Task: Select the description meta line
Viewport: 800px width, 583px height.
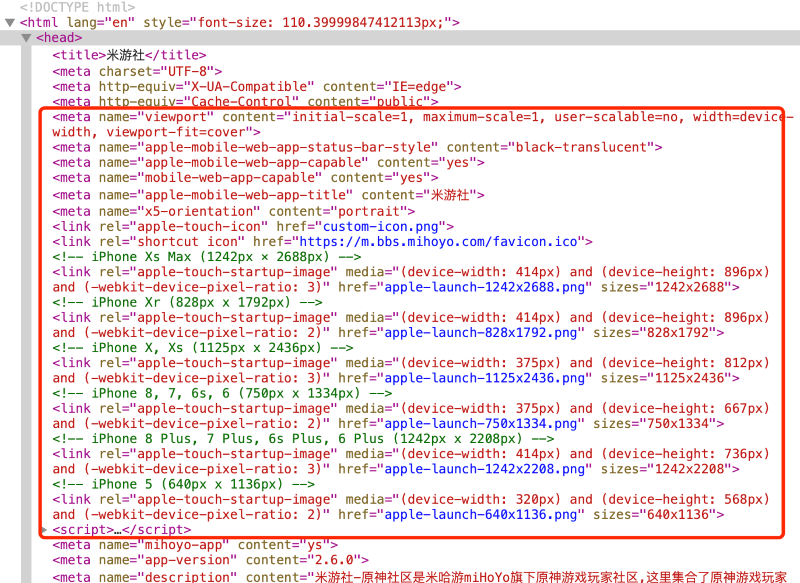Action: (419, 577)
